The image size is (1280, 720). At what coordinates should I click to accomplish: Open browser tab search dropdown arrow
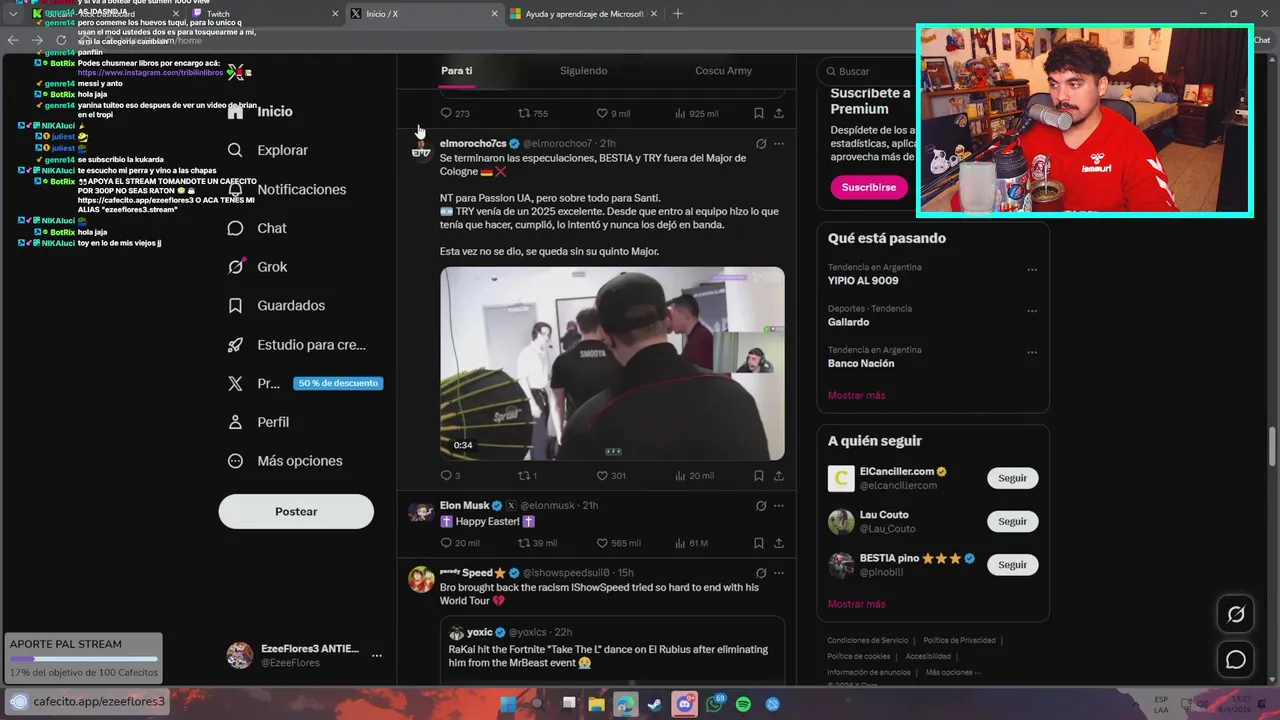pos(13,14)
